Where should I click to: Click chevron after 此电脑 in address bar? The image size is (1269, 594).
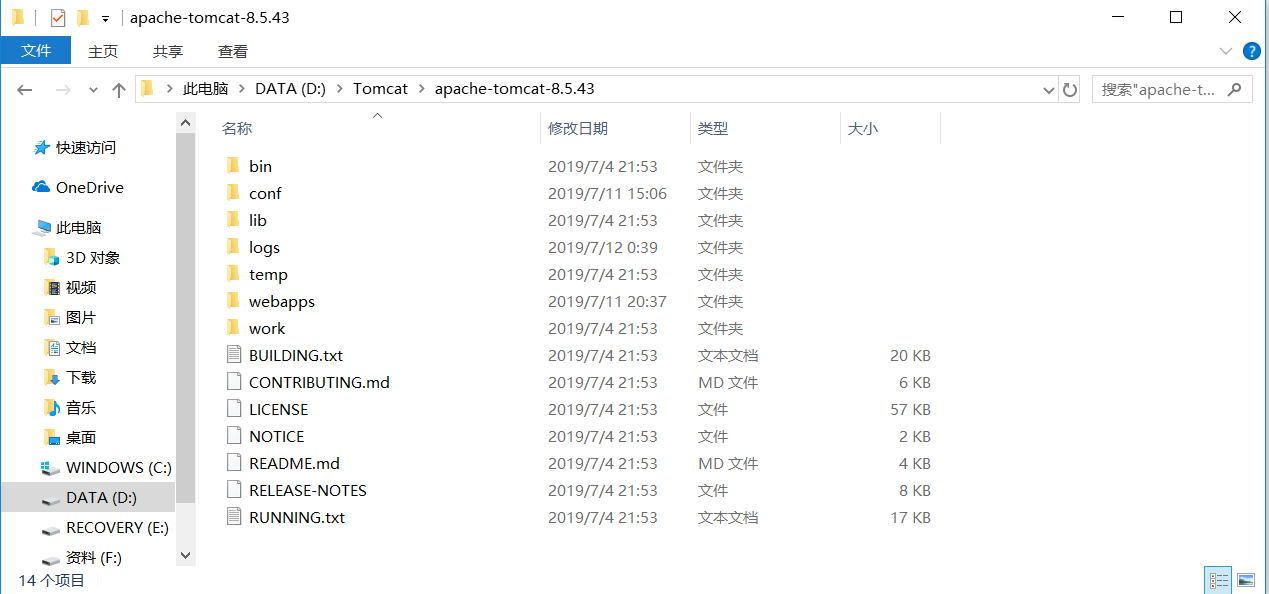click(241, 89)
